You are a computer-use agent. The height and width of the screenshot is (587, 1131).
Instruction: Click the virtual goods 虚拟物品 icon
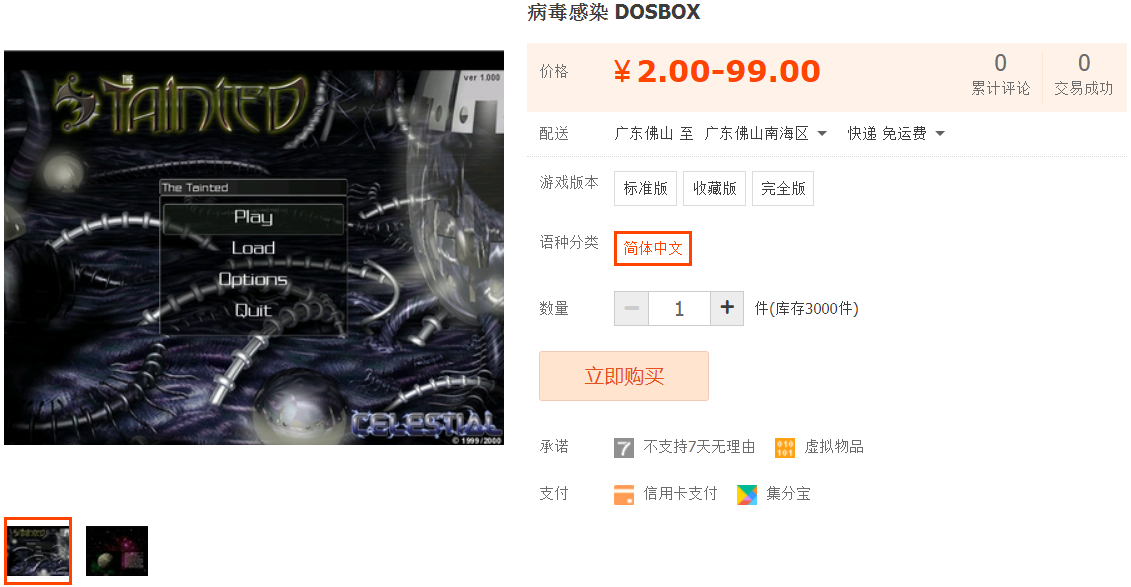(784, 448)
